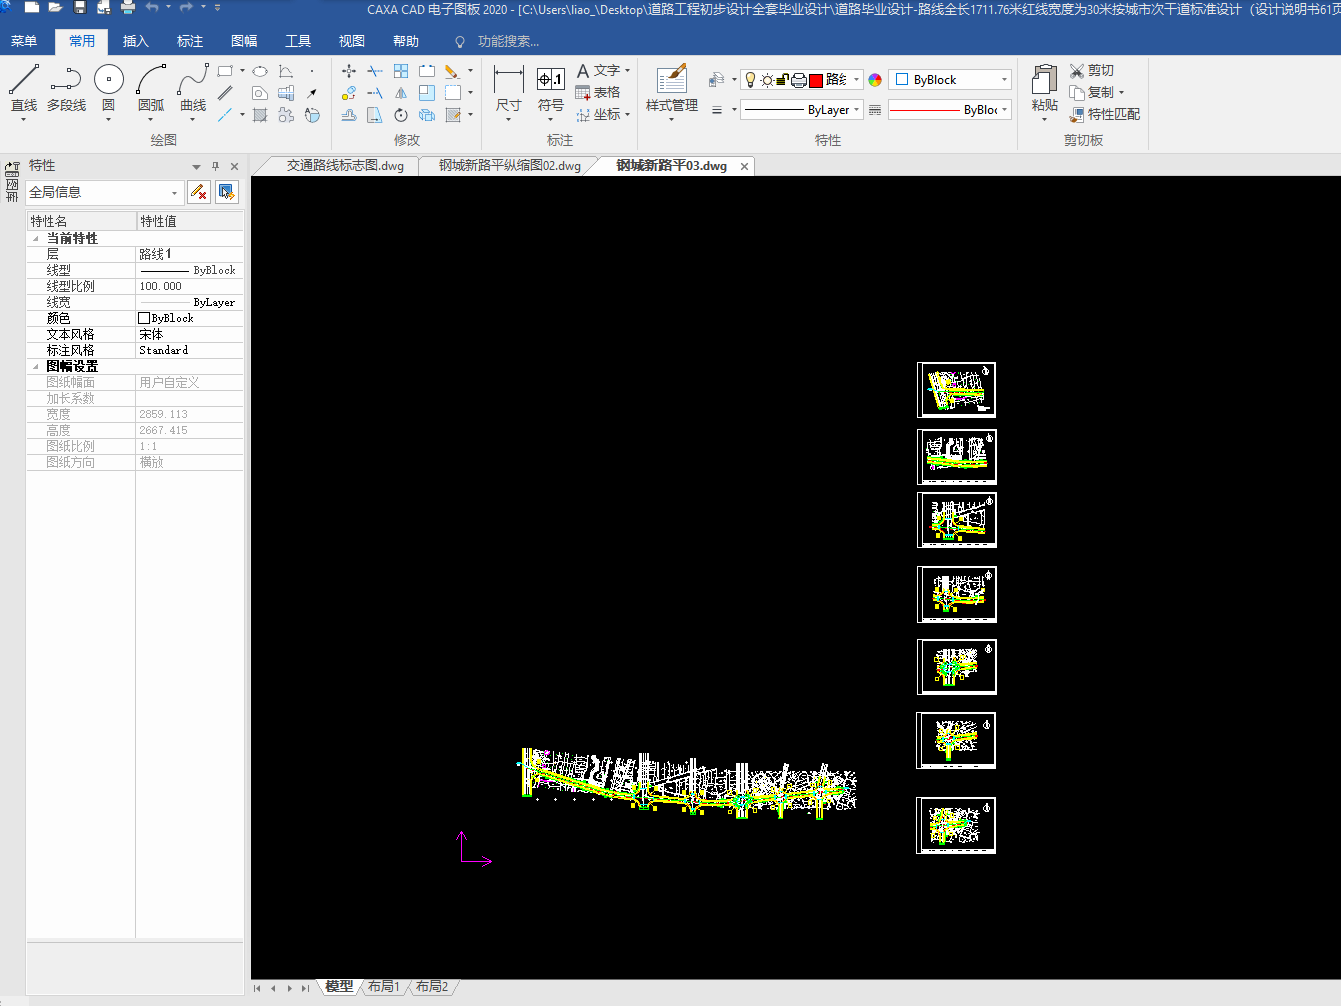The width and height of the screenshot is (1341, 1006).
Task: Switch to 交通路线标志图.dwg document tab
Action: [x=345, y=166]
